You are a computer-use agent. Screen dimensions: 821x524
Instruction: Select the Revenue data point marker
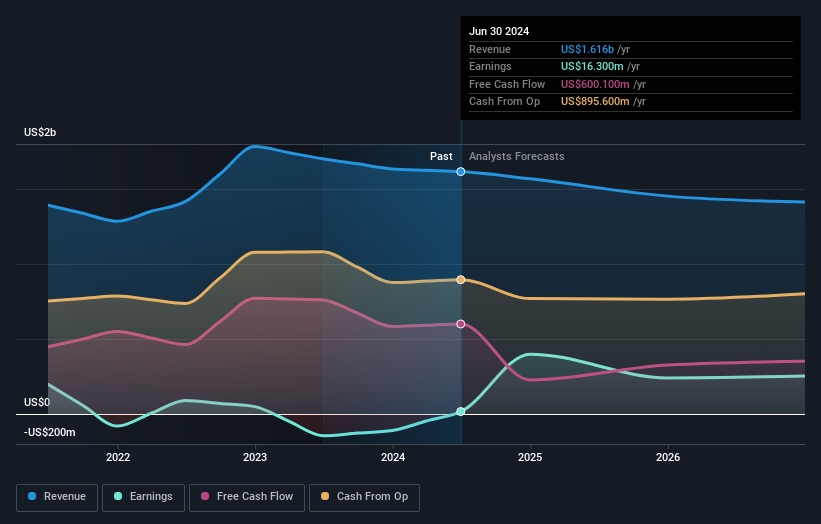pyautogui.click(x=461, y=172)
